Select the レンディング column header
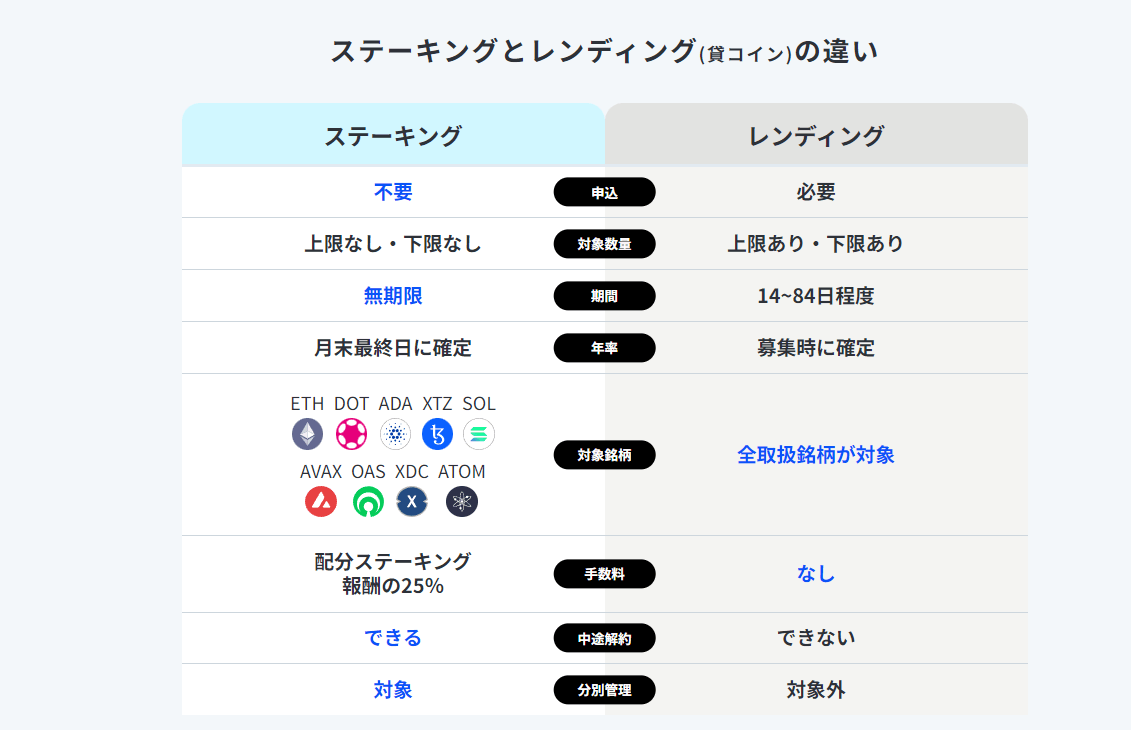This screenshot has height=730, width=1131. [816, 135]
